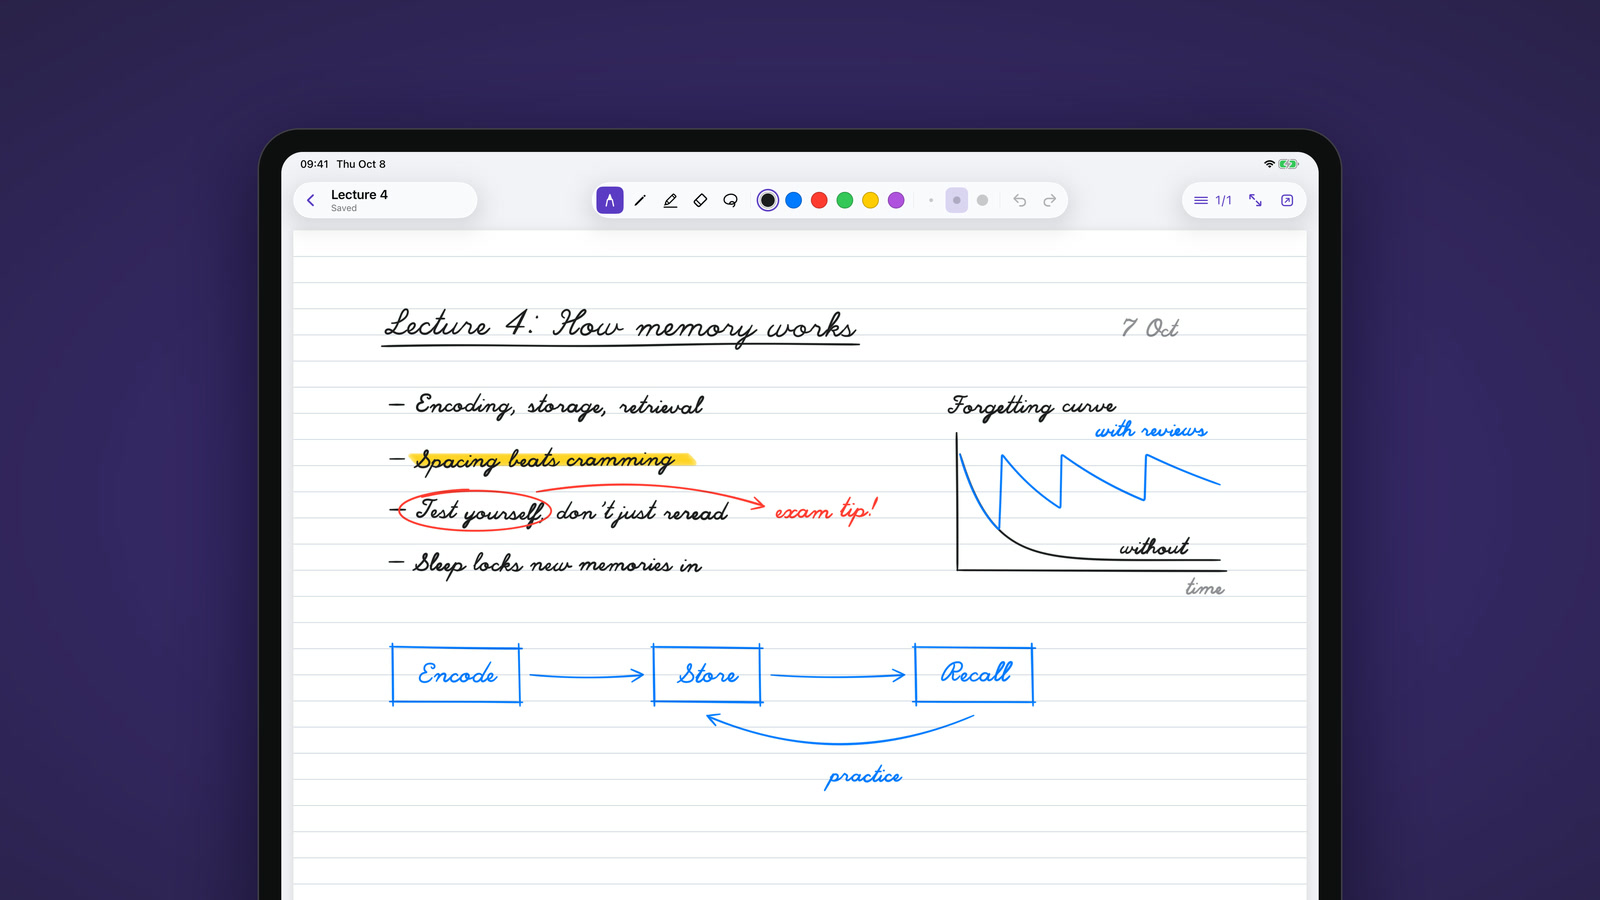Select the fountain pen tool
This screenshot has height=900, width=1600.
(x=610, y=200)
